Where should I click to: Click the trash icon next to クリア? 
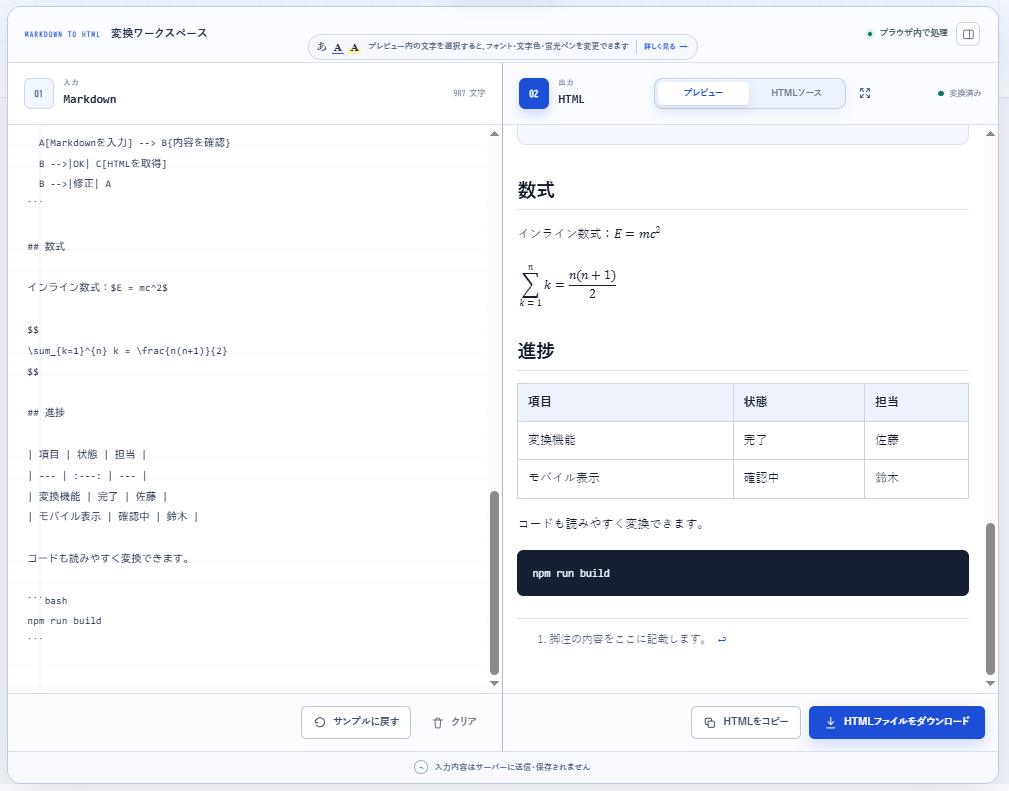pos(438,723)
